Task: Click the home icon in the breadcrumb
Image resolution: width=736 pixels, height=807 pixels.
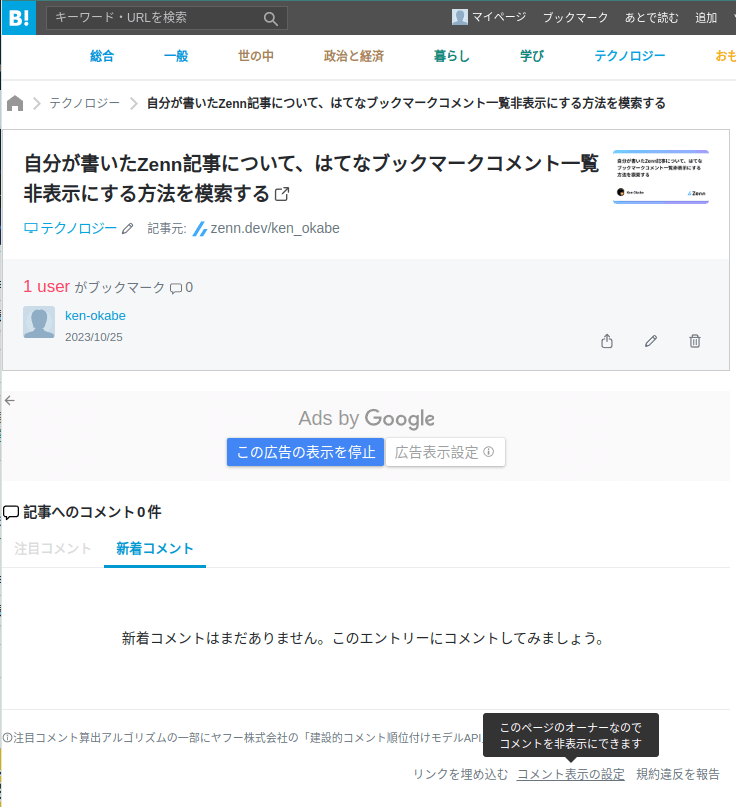Action: point(15,103)
